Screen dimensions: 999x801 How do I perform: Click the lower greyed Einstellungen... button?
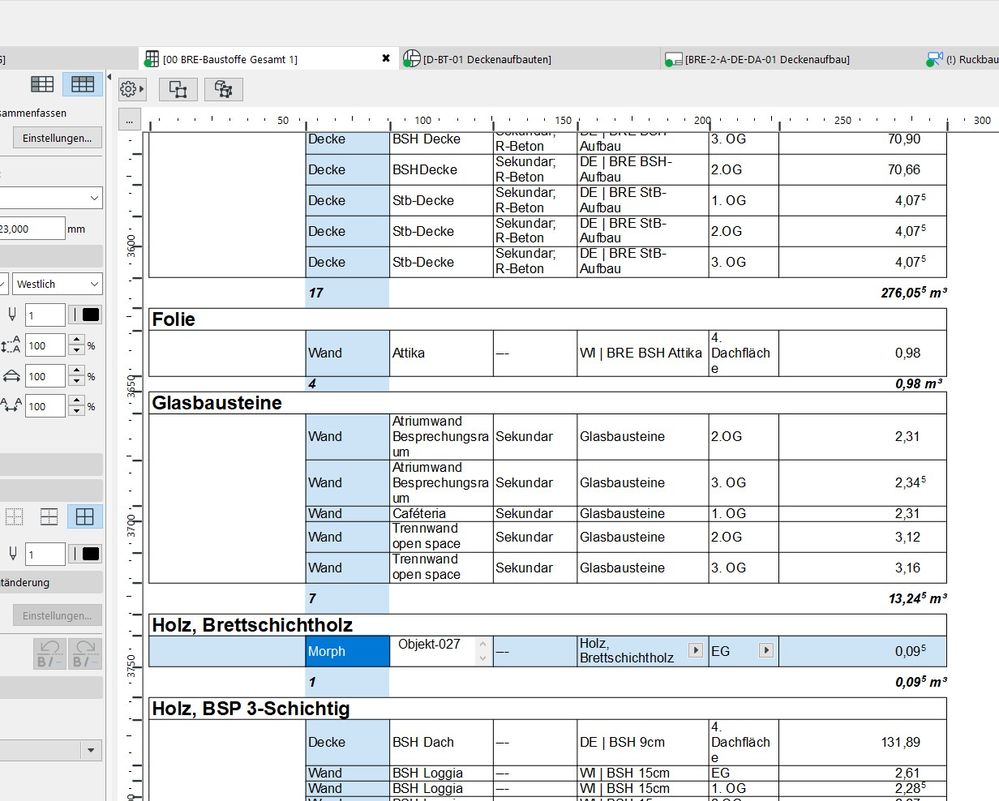[57, 616]
